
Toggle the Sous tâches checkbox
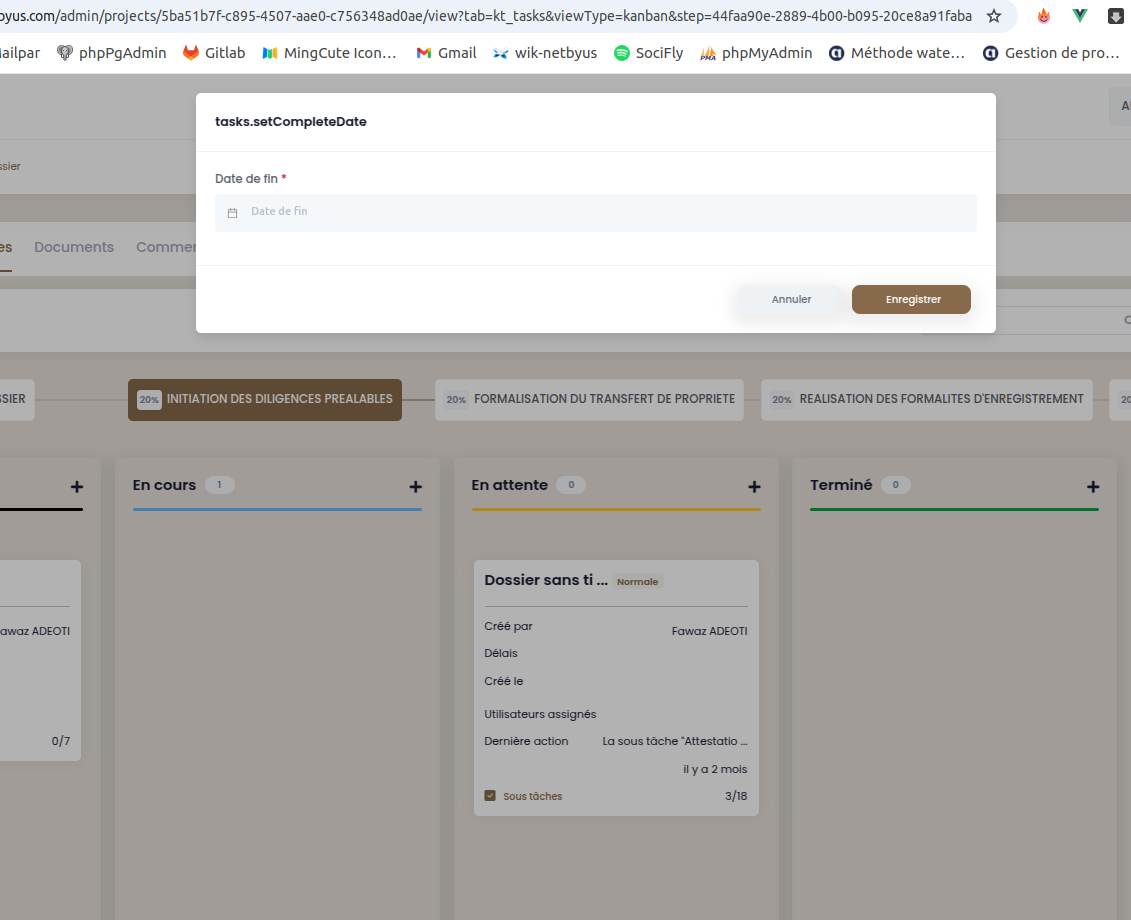tap(490, 796)
